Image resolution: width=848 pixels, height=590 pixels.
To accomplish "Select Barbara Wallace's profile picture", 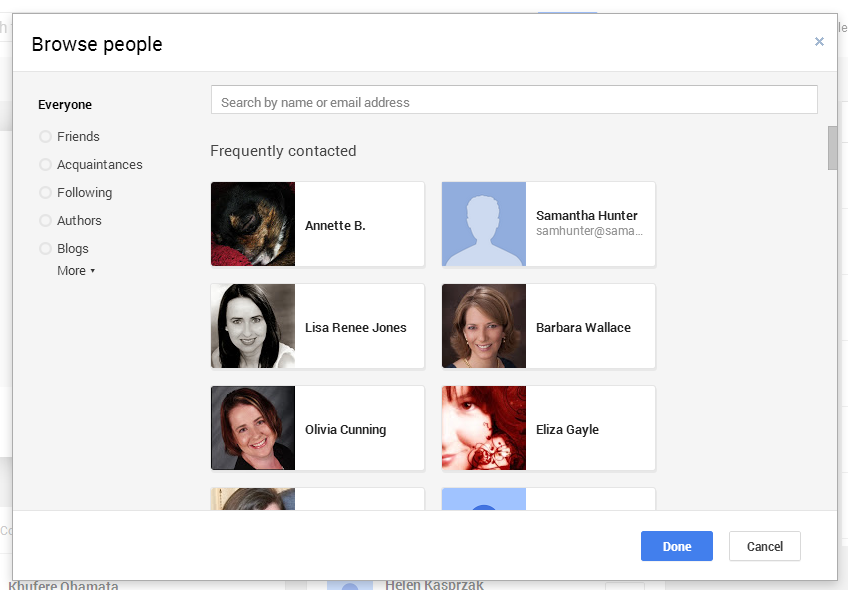I will [x=484, y=326].
